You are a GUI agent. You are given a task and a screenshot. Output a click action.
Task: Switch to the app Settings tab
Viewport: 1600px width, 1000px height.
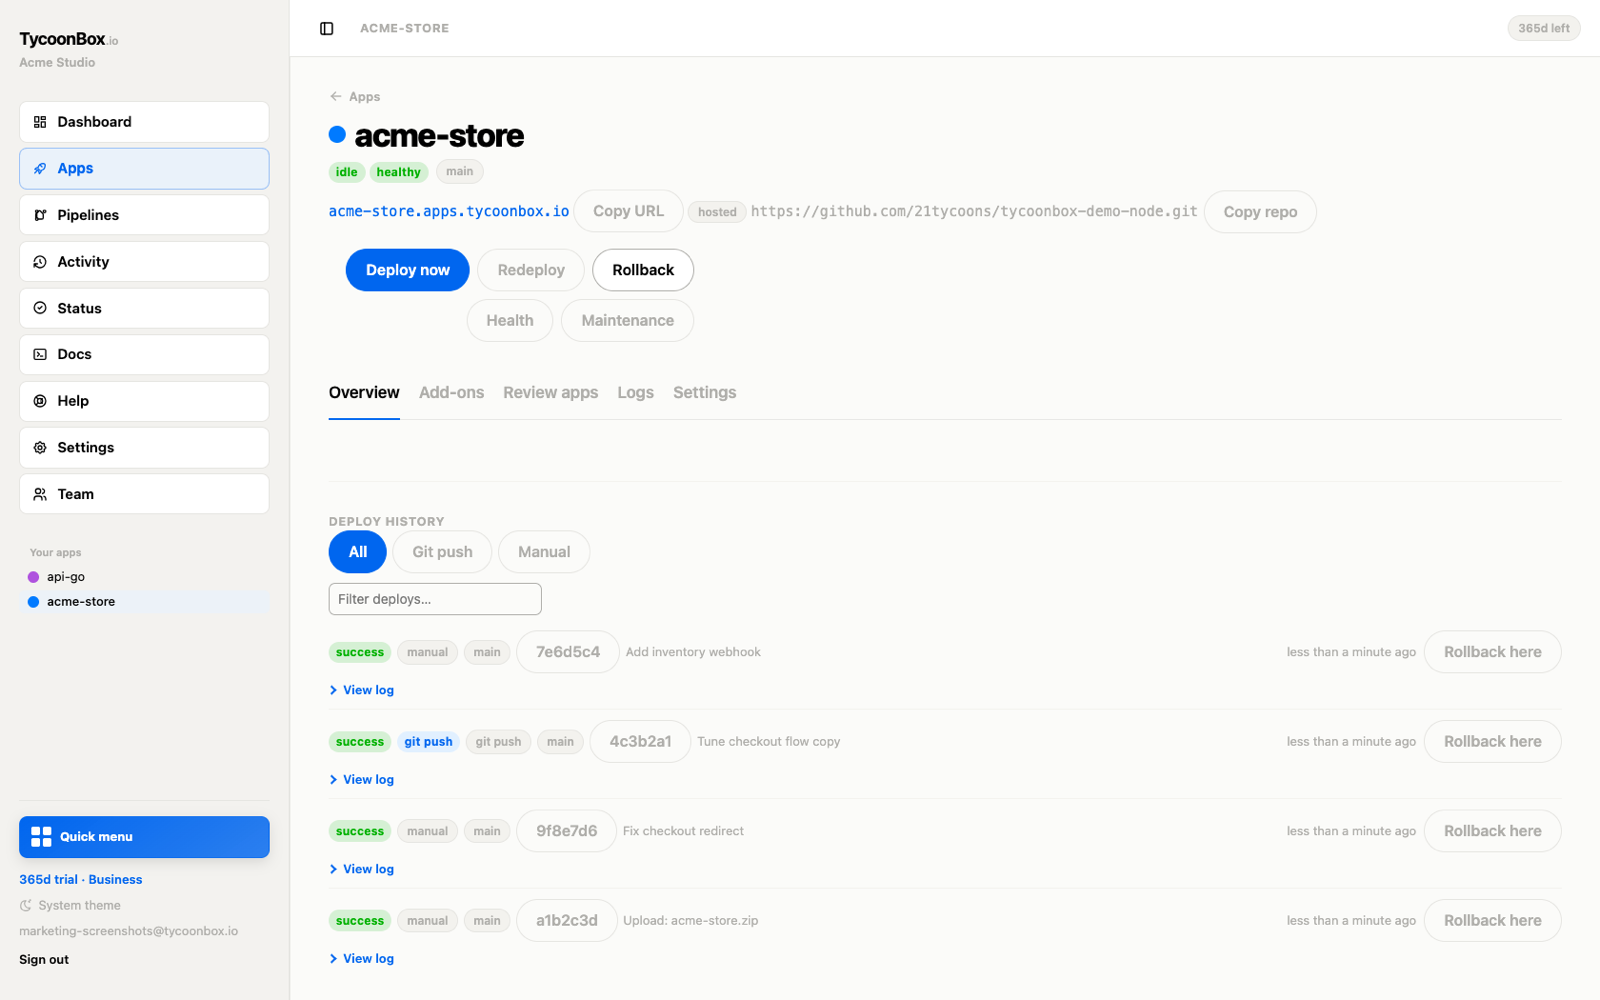click(705, 393)
